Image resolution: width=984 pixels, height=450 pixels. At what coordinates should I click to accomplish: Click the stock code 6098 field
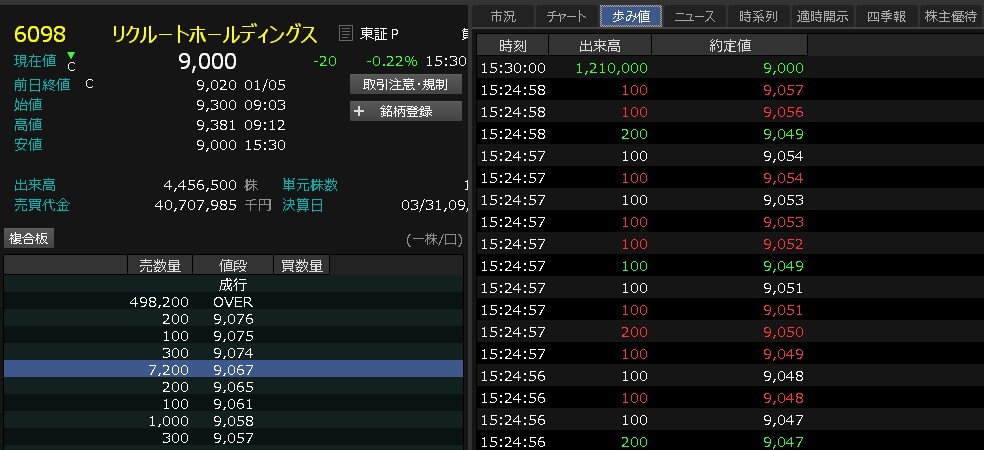35,35
